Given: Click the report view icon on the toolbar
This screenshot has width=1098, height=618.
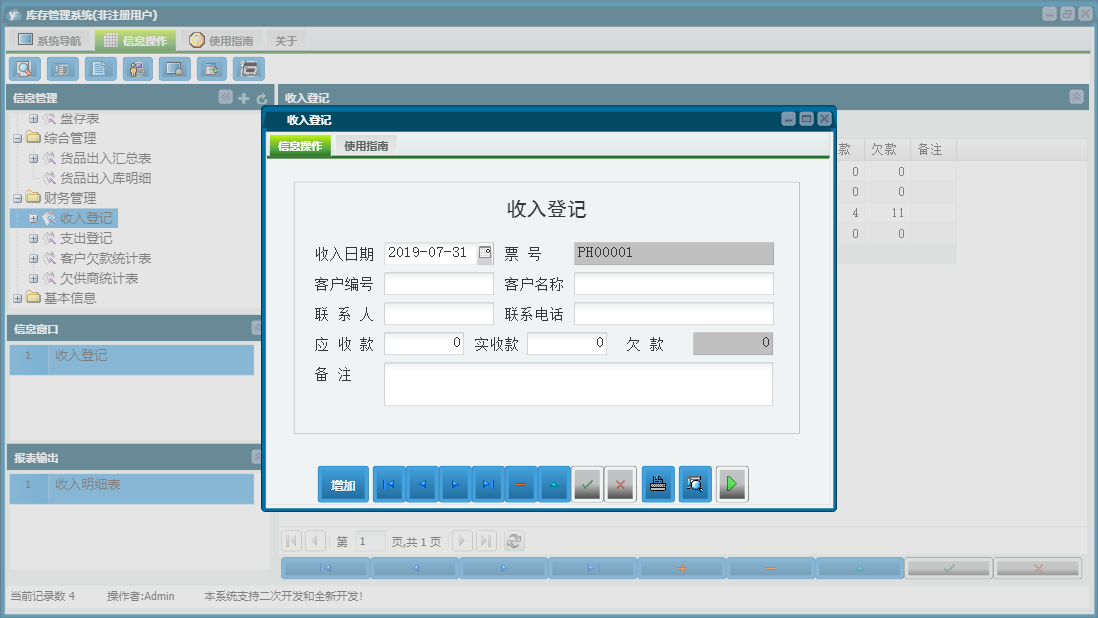Looking at the screenshot, I should pos(61,68).
